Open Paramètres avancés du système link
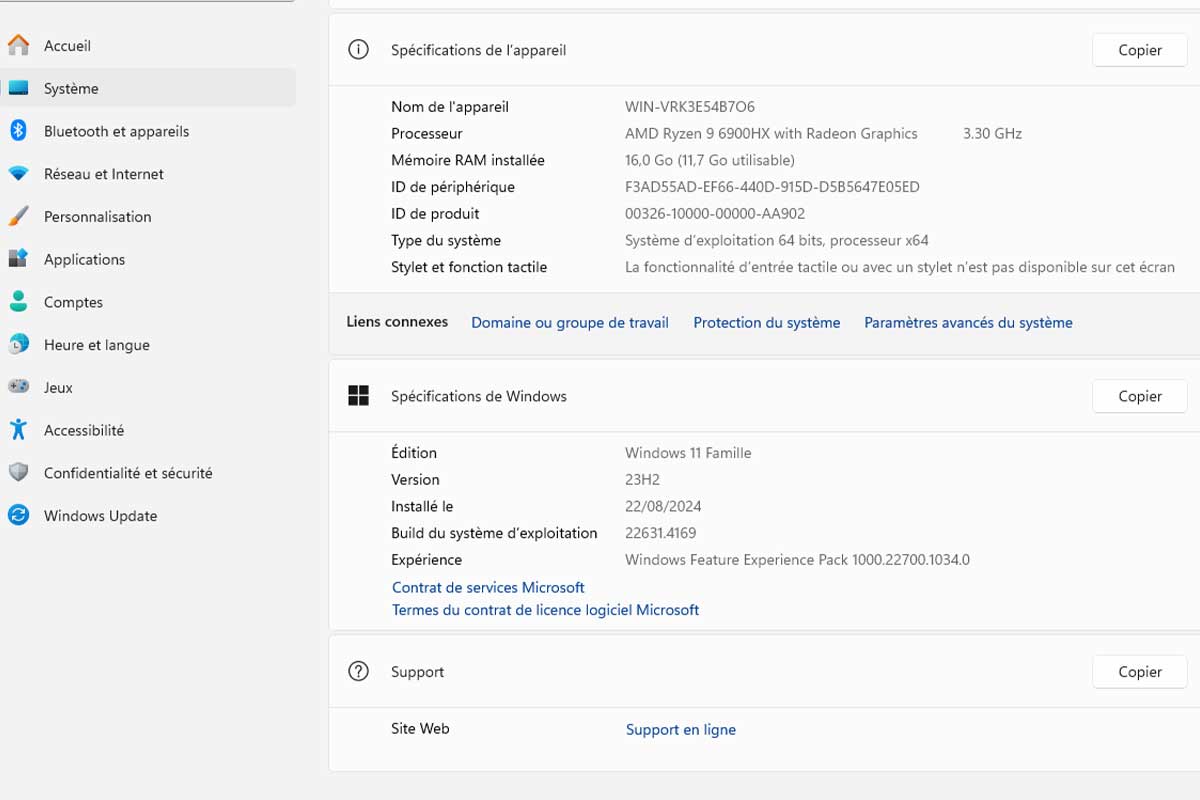Viewport: 1200px width, 800px height. pos(968,322)
